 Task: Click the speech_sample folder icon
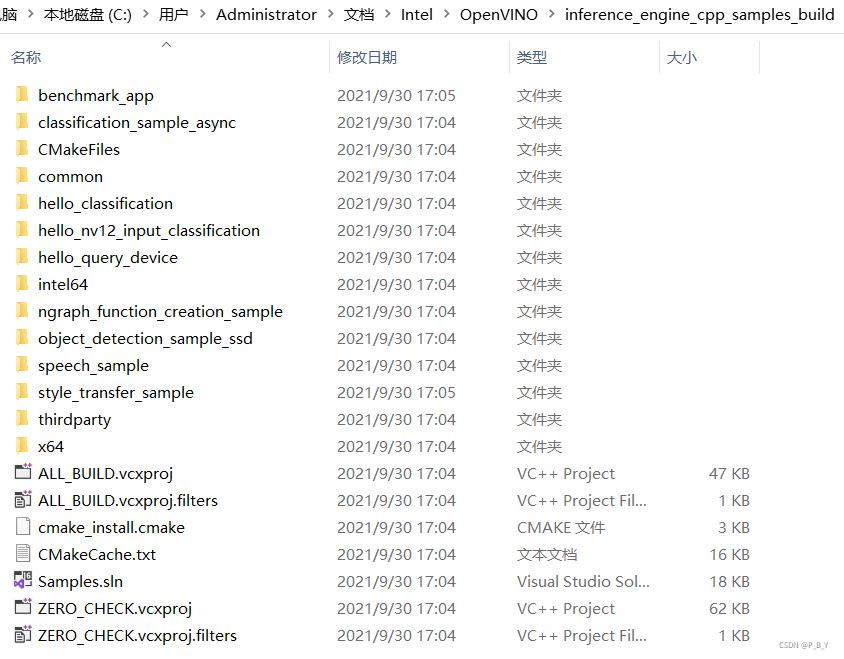coord(22,364)
